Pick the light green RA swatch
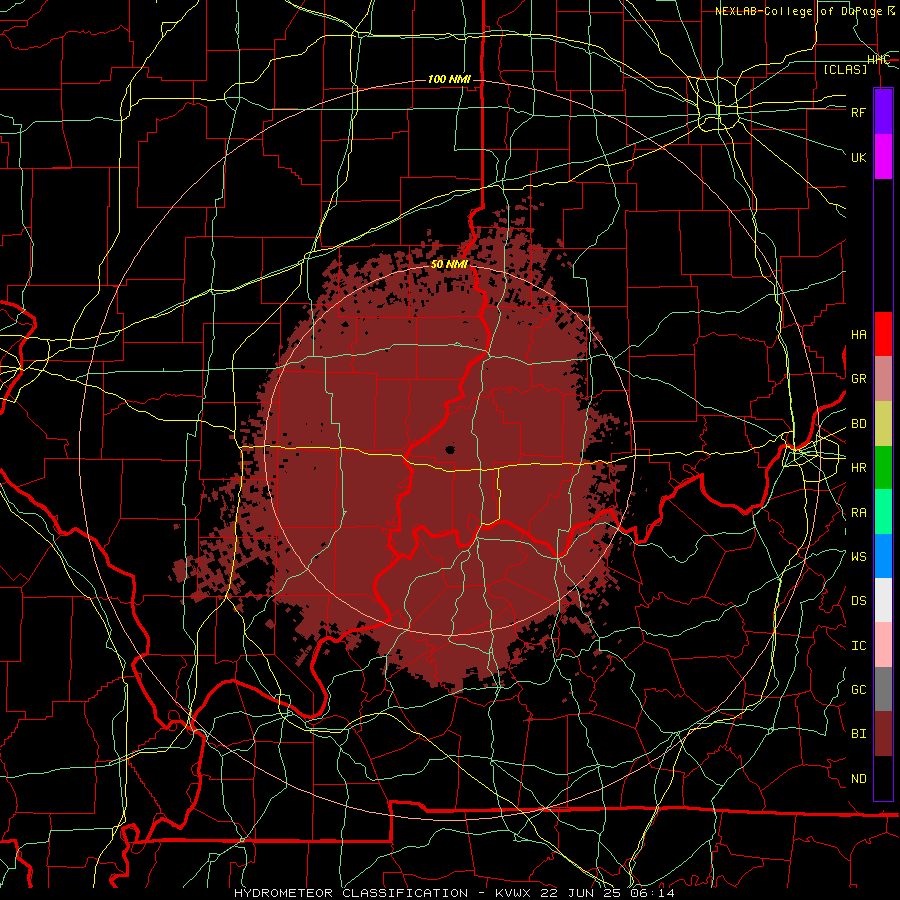The image size is (900, 900). click(x=883, y=512)
